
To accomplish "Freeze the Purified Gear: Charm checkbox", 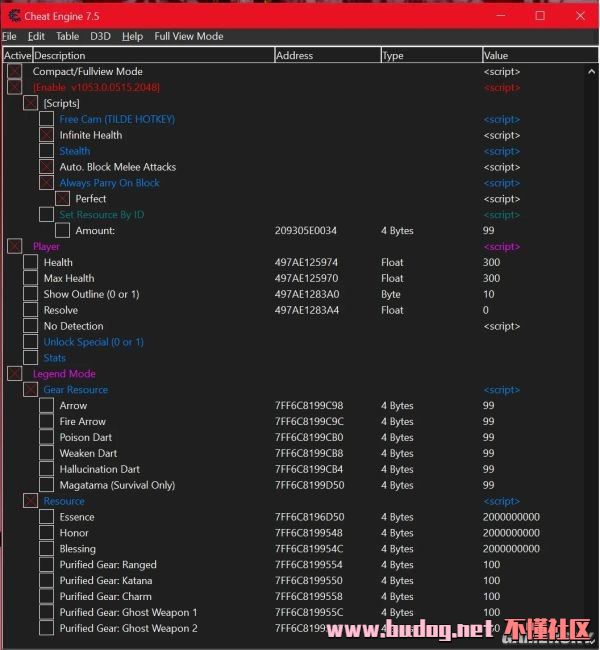I will 46,597.
